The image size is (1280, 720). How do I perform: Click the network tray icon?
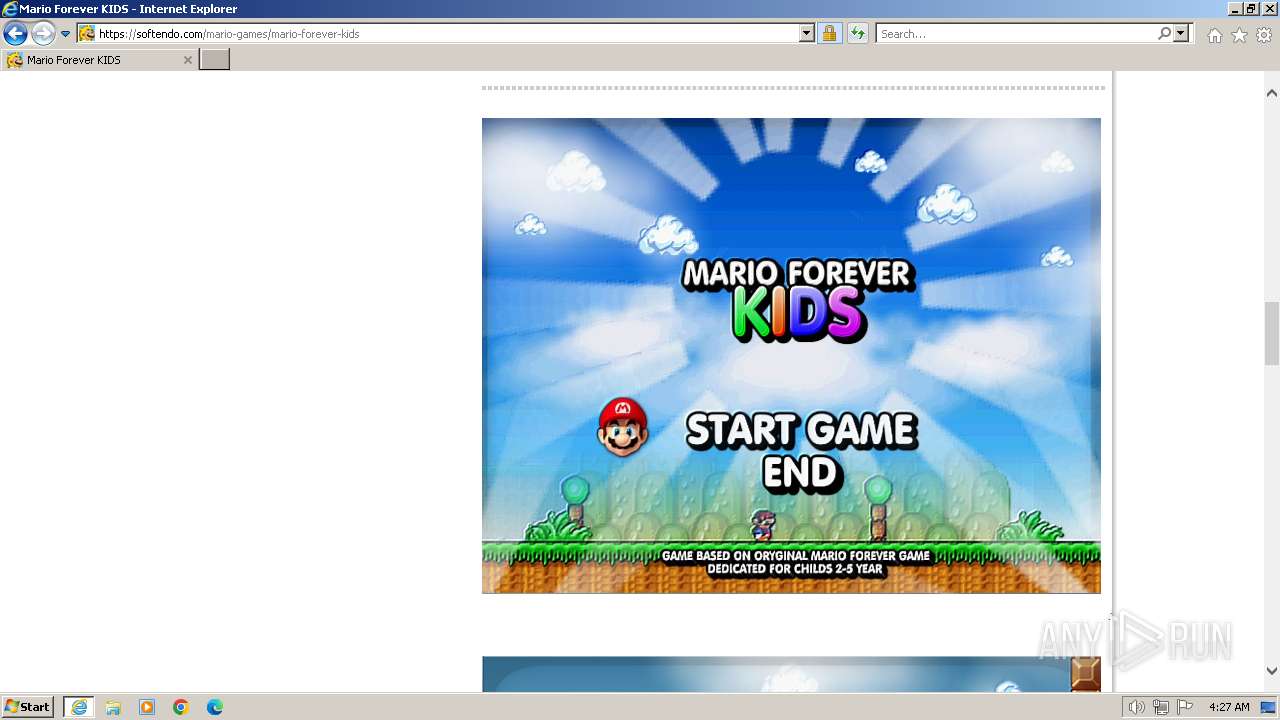pos(1160,707)
